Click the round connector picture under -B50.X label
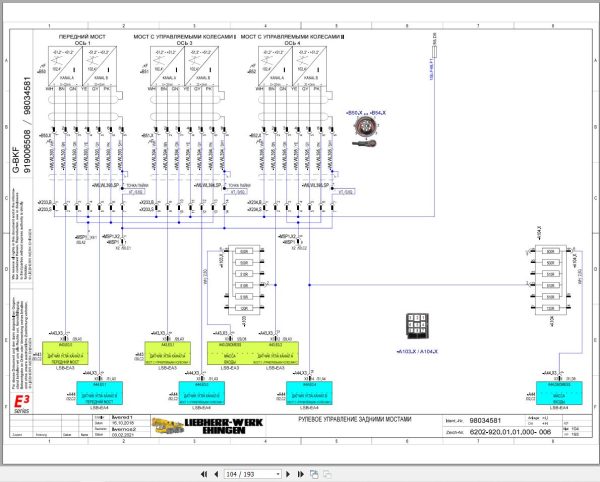This screenshot has width=600, height=482. click(365, 125)
